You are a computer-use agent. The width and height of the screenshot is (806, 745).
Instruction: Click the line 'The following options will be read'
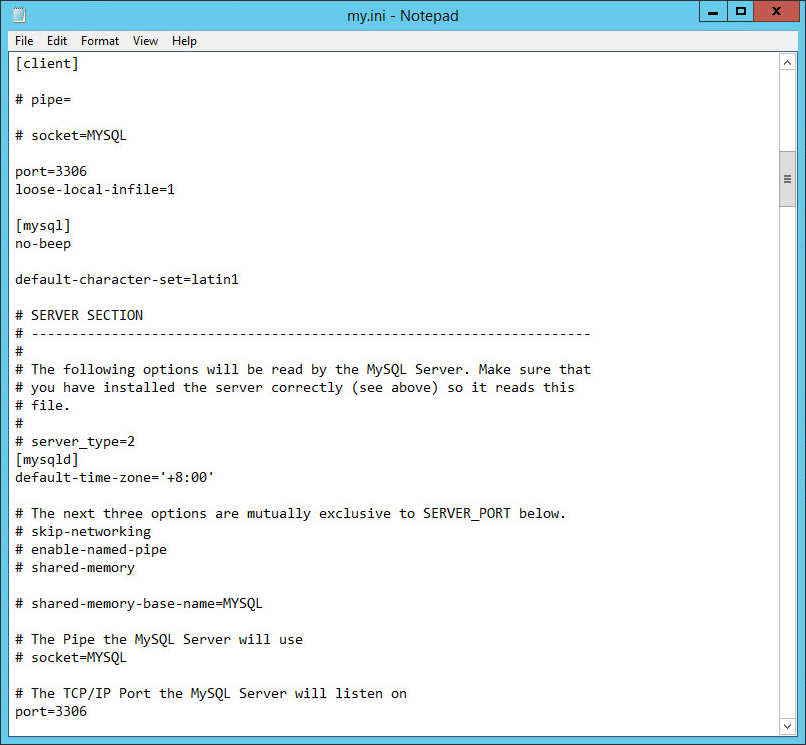pyautogui.click(x=303, y=370)
